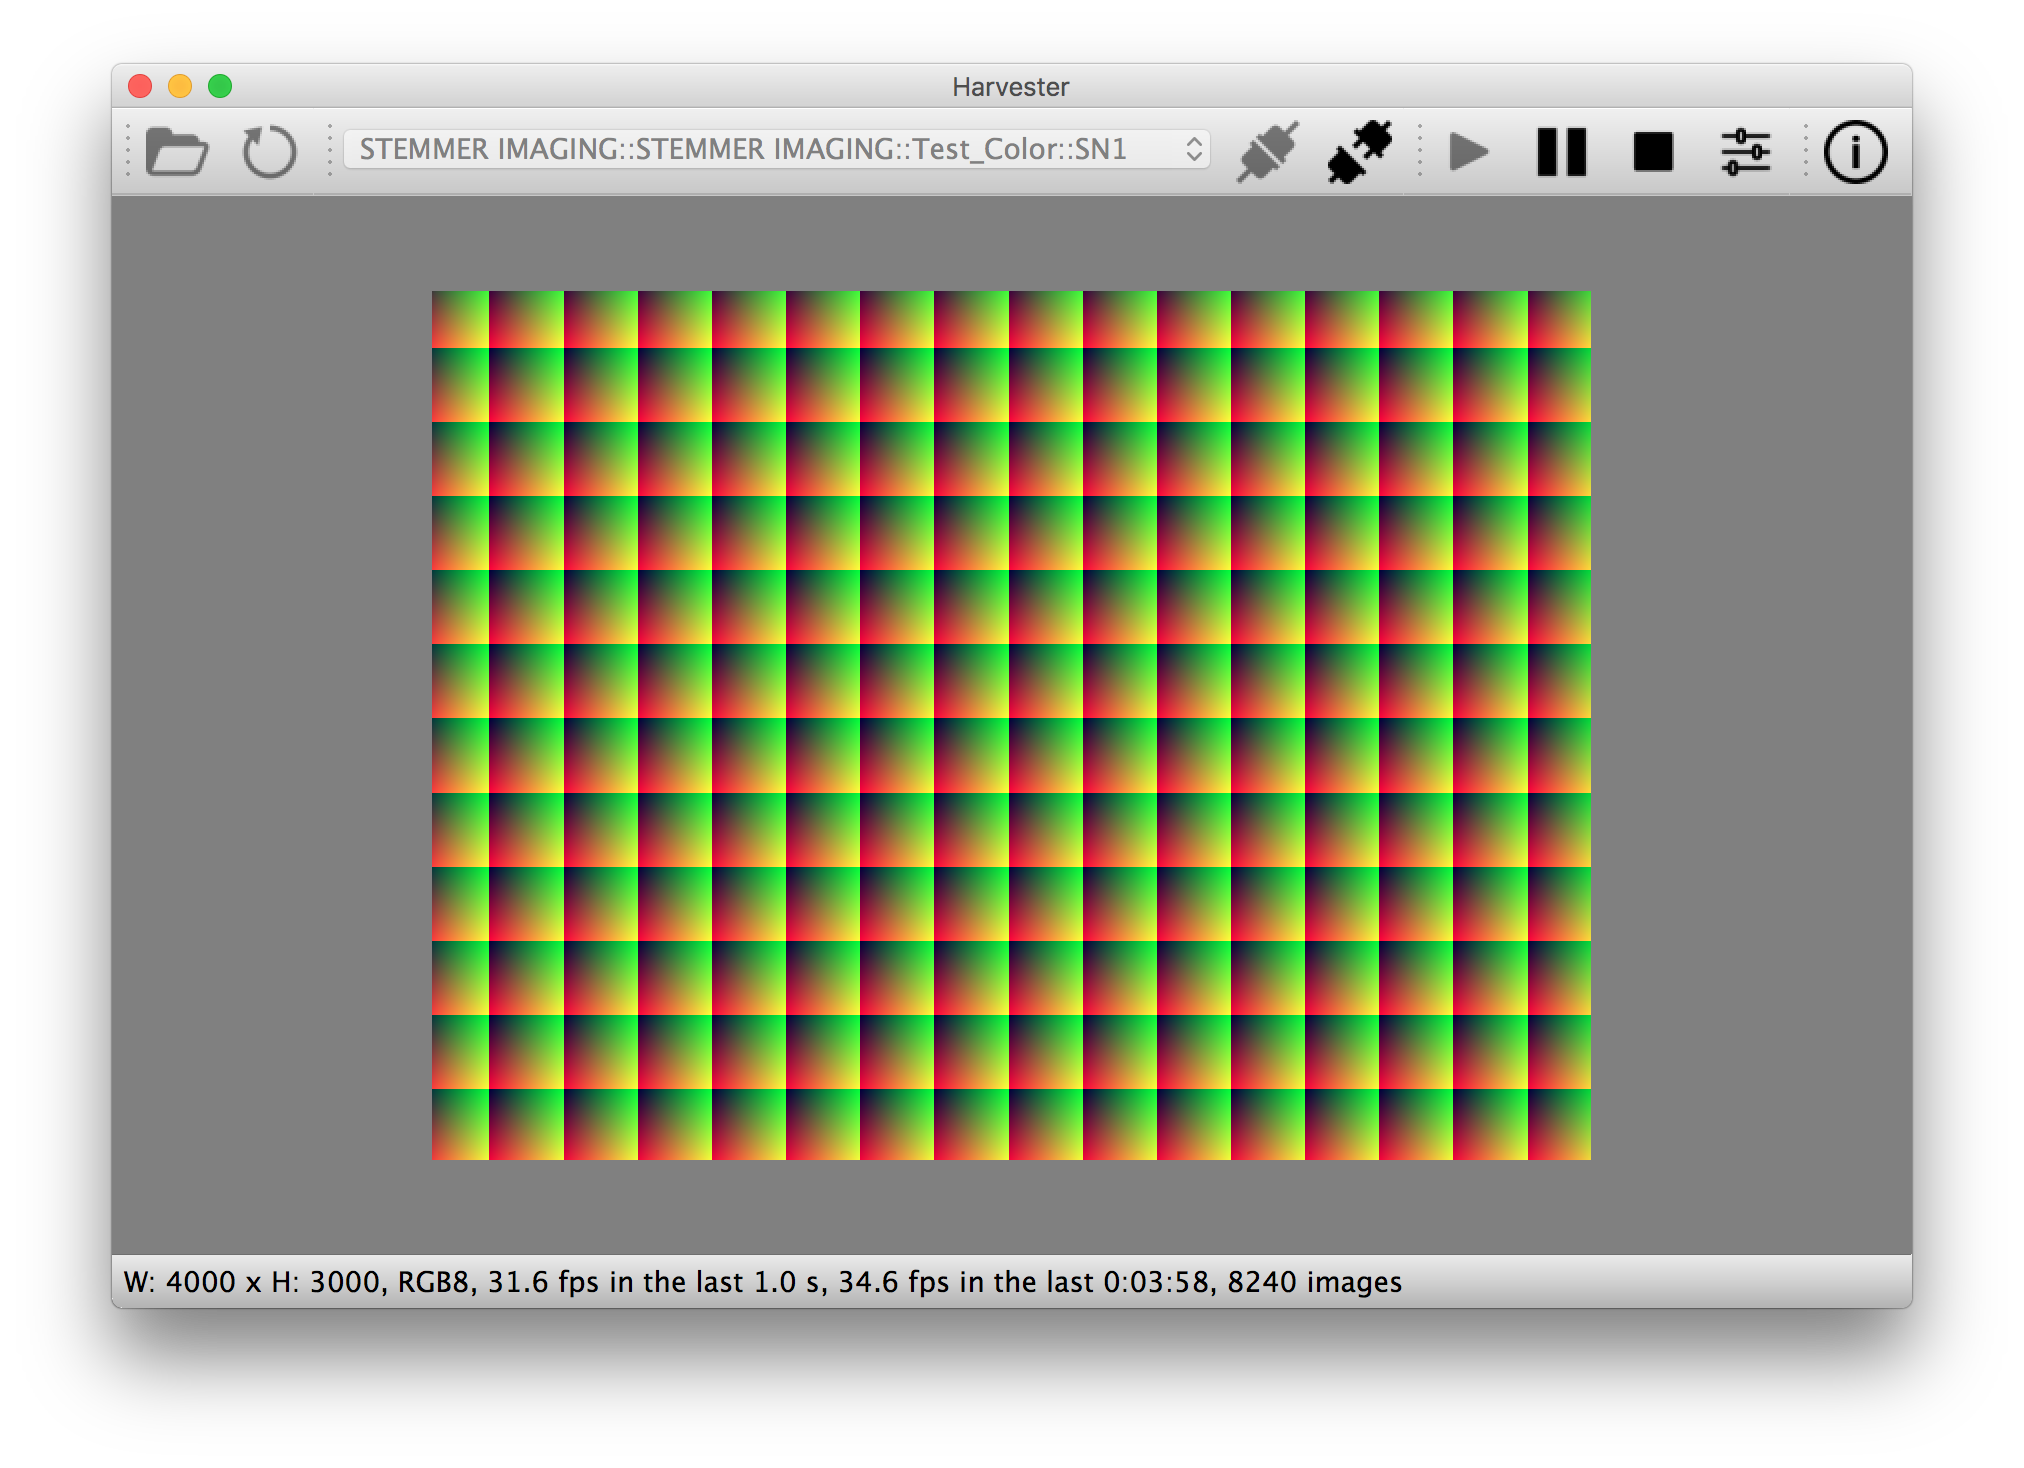Open device attribute sliders settings

click(1746, 152)
